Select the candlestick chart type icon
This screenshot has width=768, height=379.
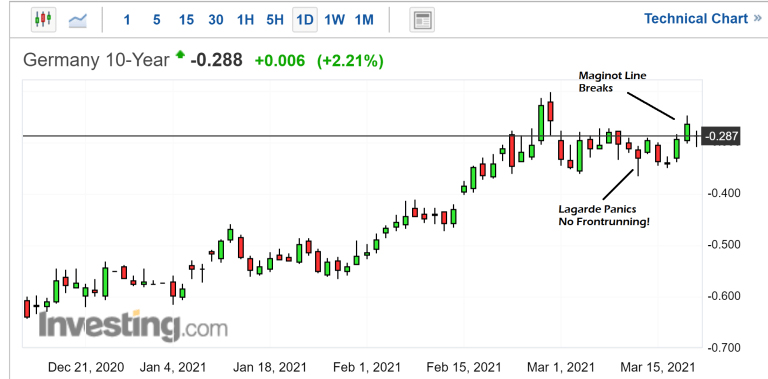coord(43,20)
